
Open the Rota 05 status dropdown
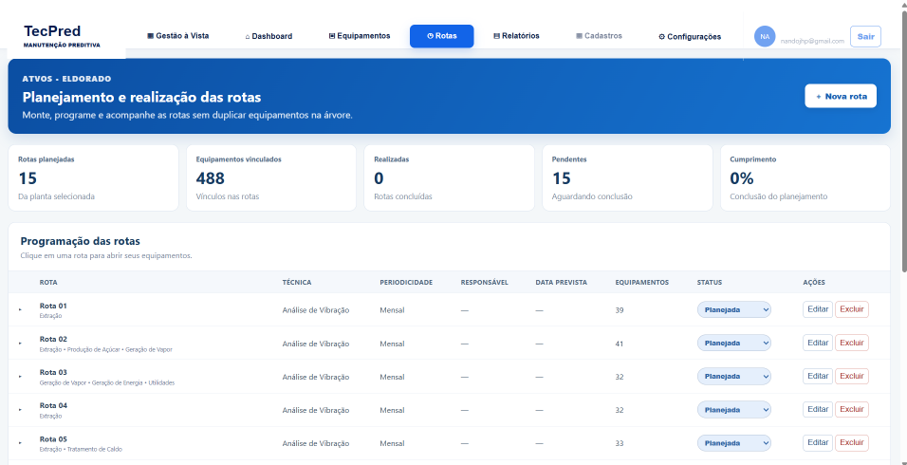pos(733,443)
